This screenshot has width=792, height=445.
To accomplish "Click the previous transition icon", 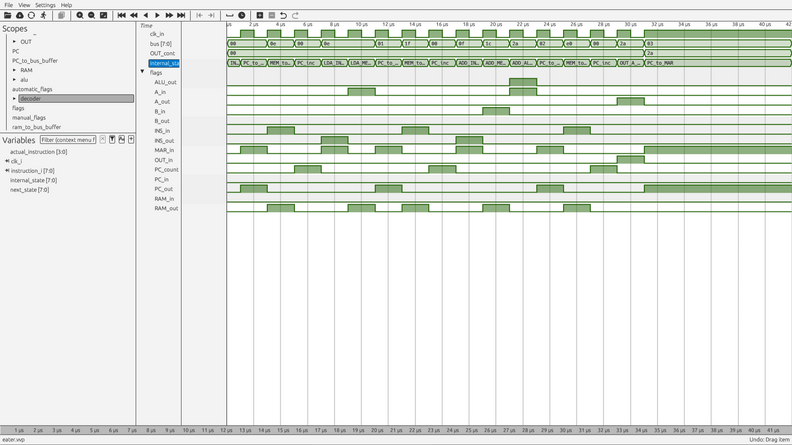I will coord(200,15).
